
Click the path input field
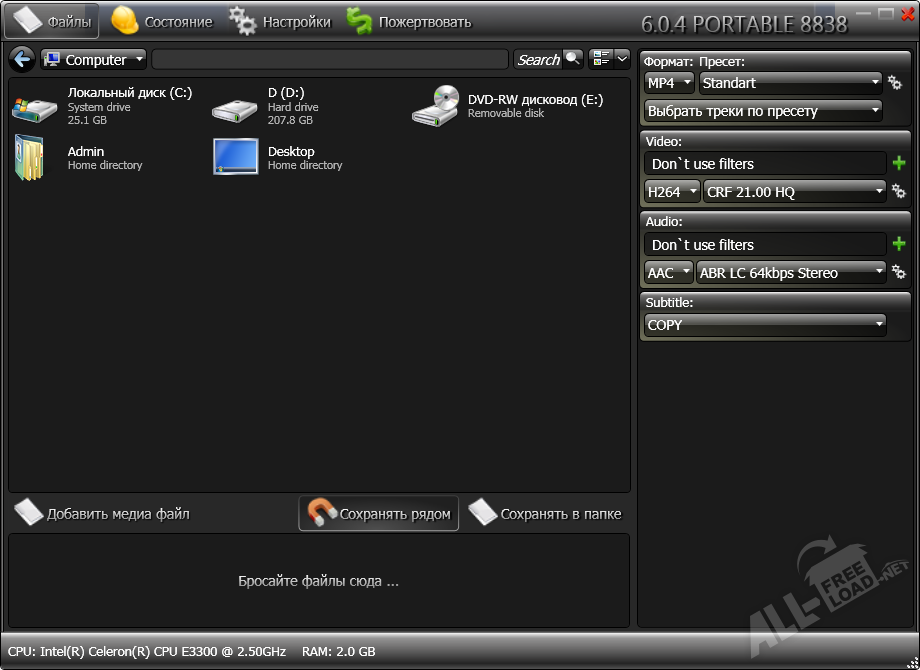pyautogui.click(x=330, y=59)
